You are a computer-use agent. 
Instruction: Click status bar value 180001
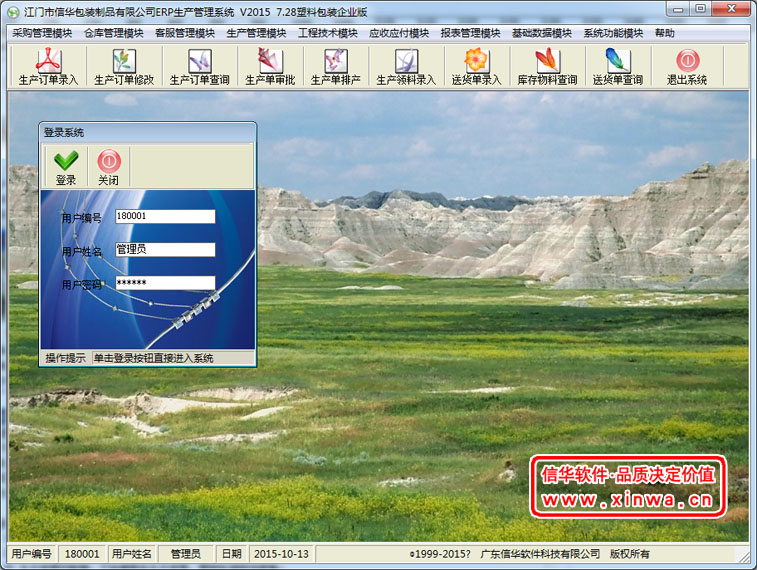(82, 554)
